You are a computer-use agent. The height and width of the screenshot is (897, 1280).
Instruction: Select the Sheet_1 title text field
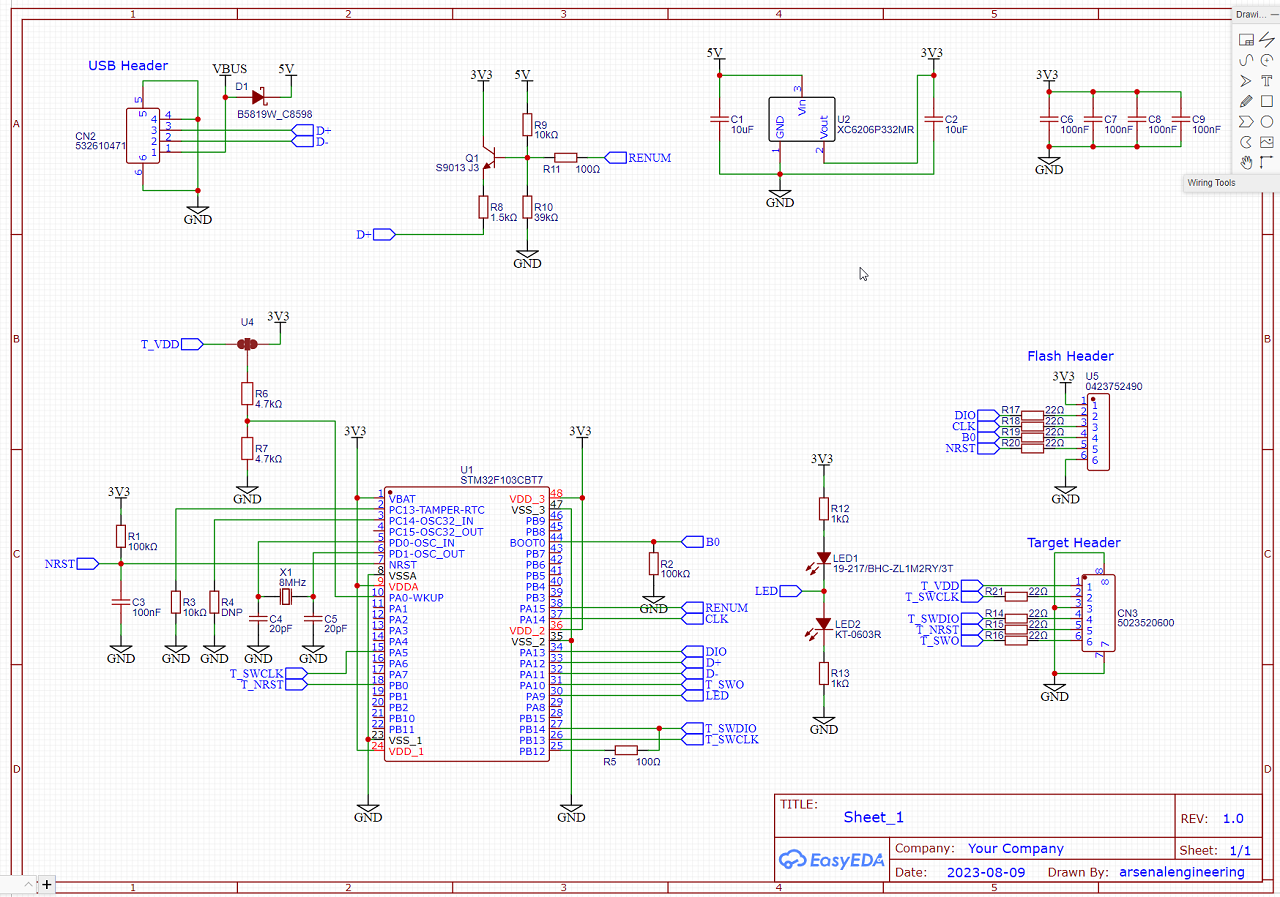[x=873, y=817]
